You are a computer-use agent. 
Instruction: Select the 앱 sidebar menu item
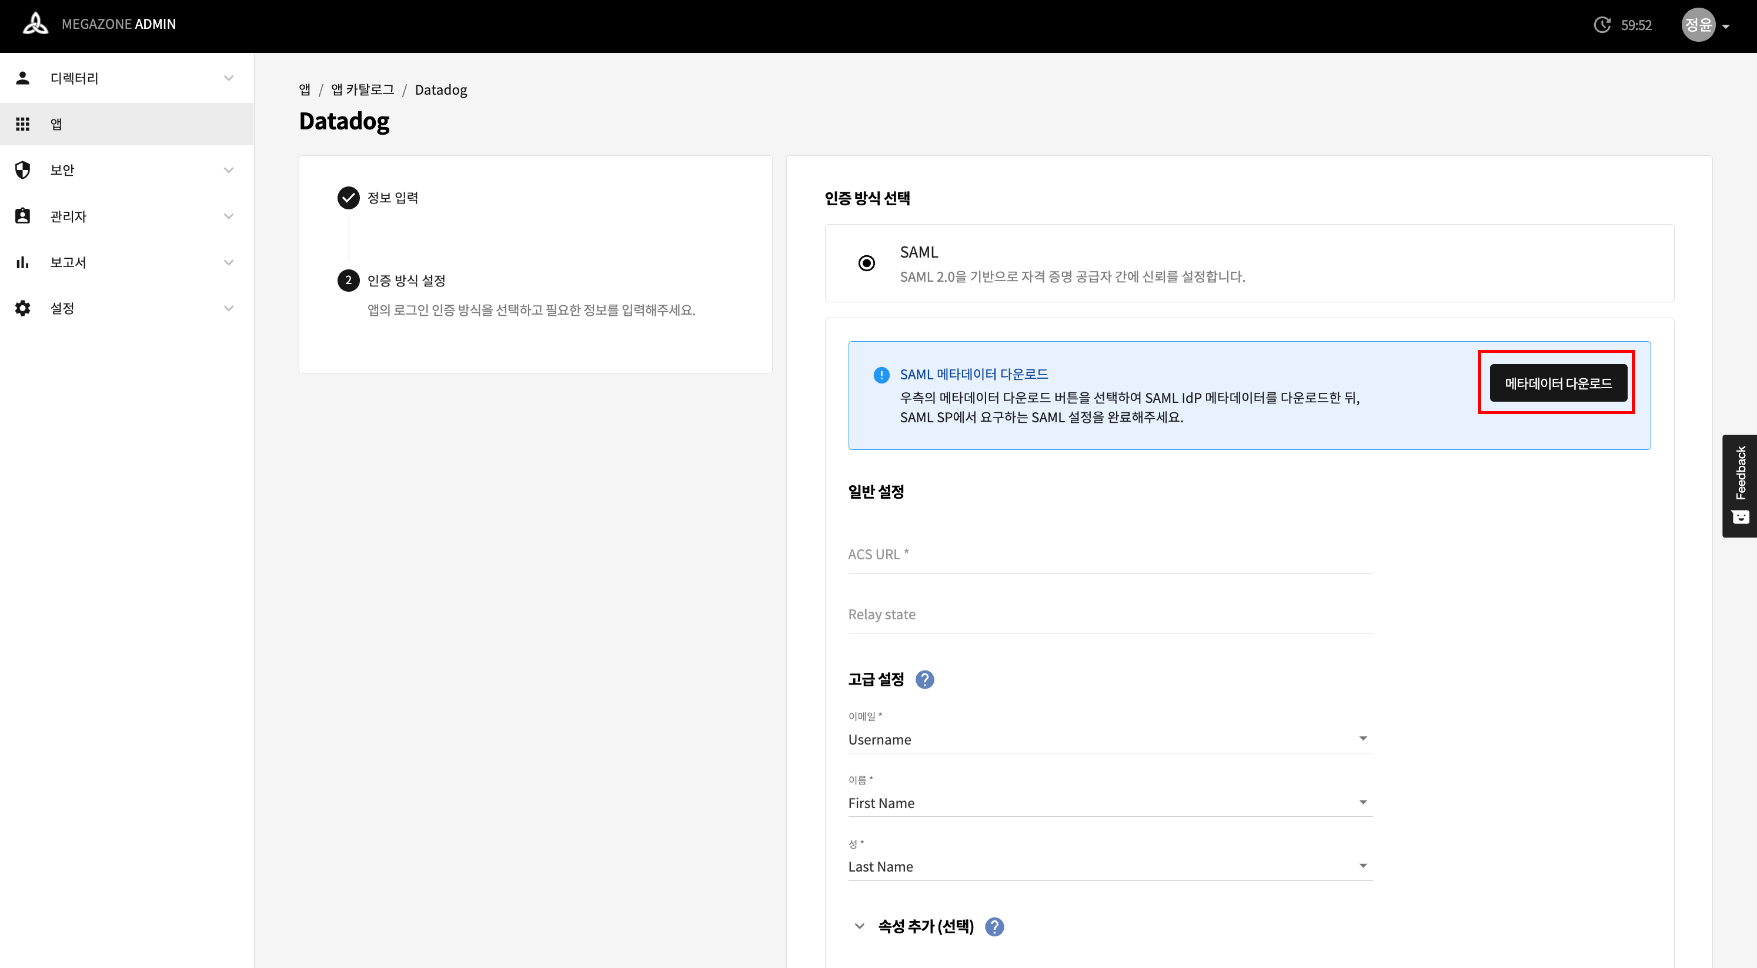tap(127, 124)
